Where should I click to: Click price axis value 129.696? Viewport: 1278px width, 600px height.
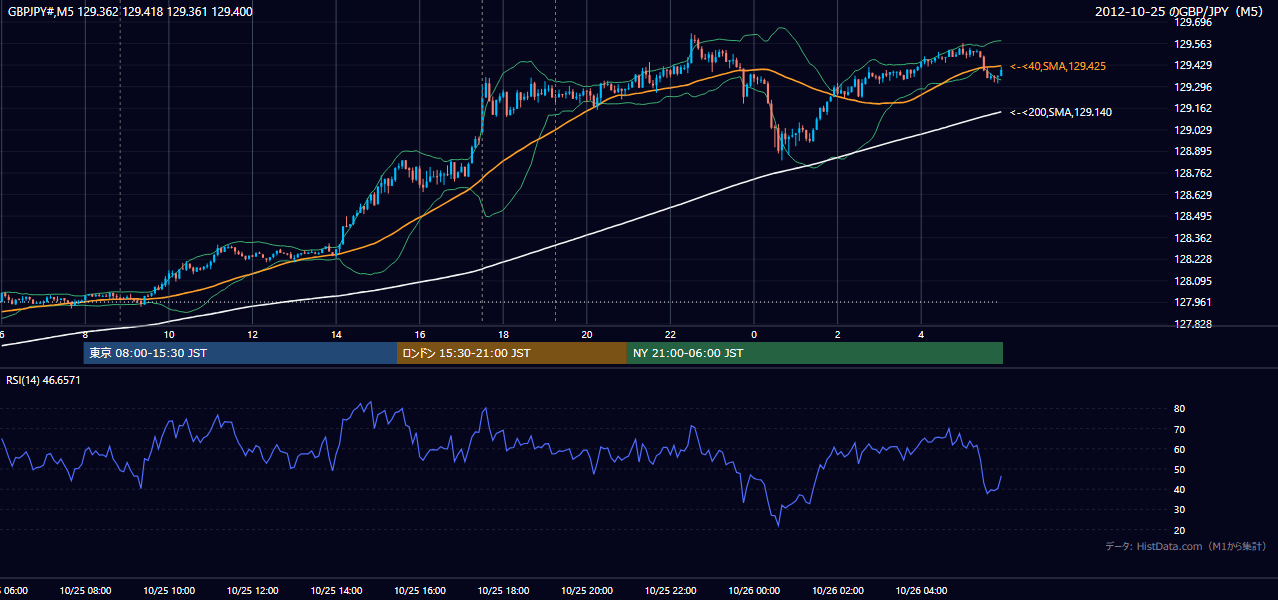pos(1192,22)
